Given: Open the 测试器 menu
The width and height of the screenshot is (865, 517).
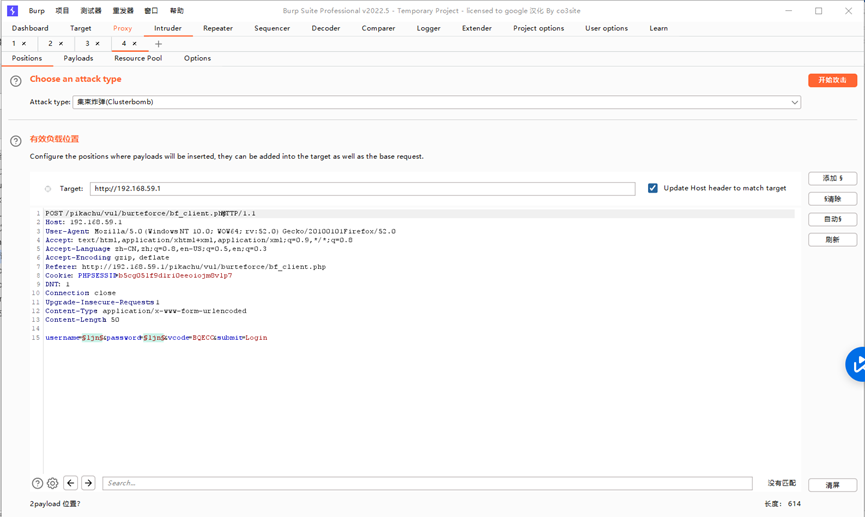Looking at the screenshot, I should [90, 10].
